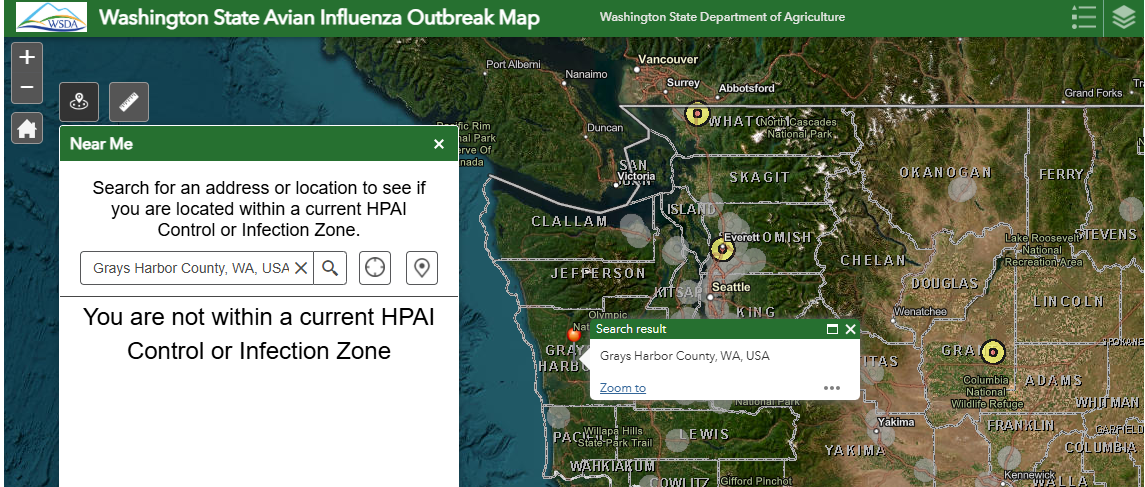Close the Near Me panel
The height and width of the screenshot is (487, 1145).
(439, 144)
